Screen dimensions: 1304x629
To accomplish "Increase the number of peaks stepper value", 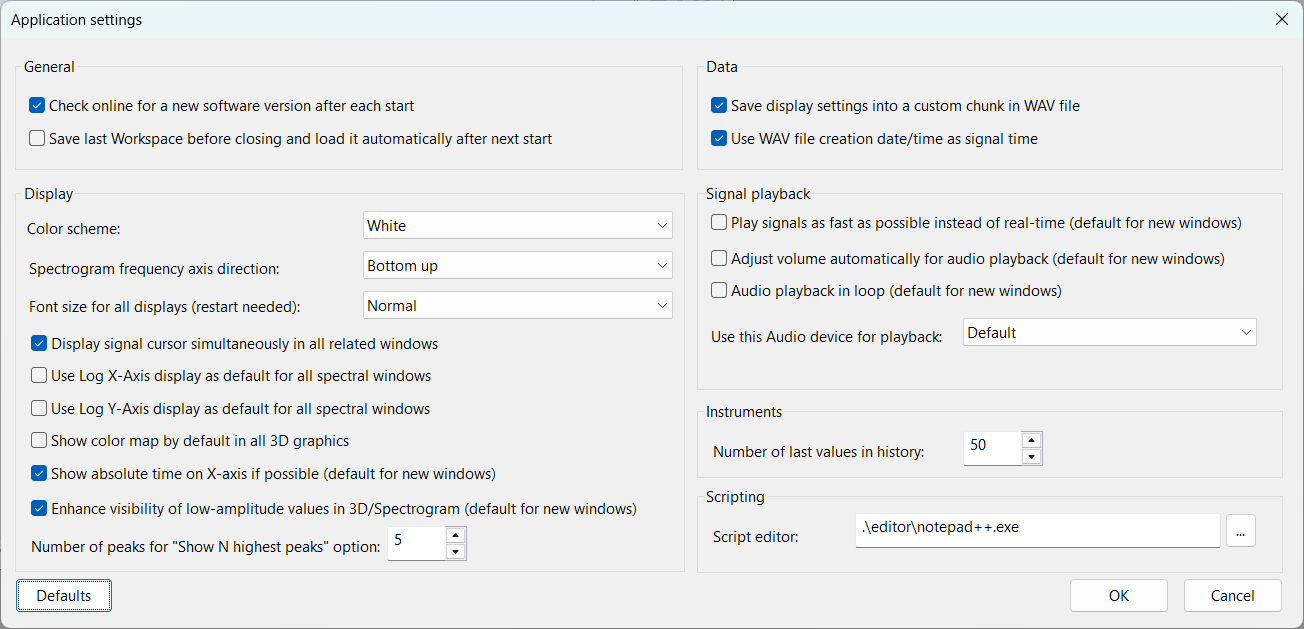I will pyautogui.click(x=455, y=535).
